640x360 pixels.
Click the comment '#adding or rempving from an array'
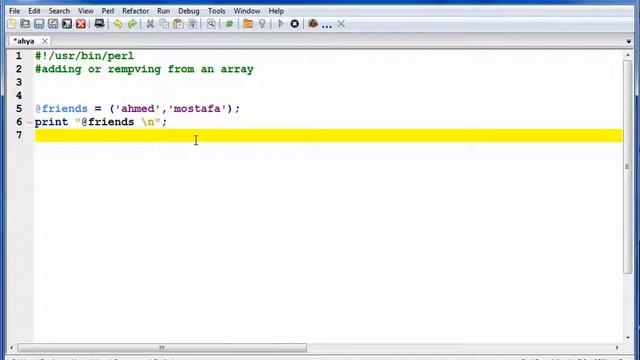point(144,69)
